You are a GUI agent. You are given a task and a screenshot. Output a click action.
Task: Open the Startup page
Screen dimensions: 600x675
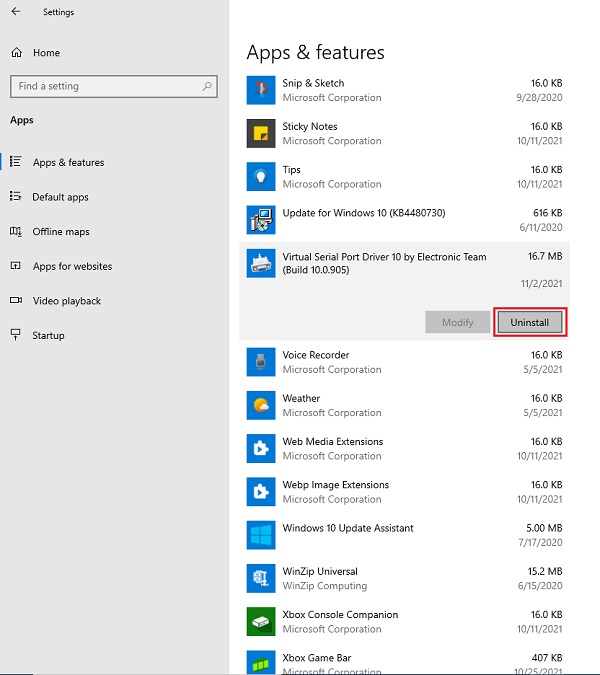[48, 335]
